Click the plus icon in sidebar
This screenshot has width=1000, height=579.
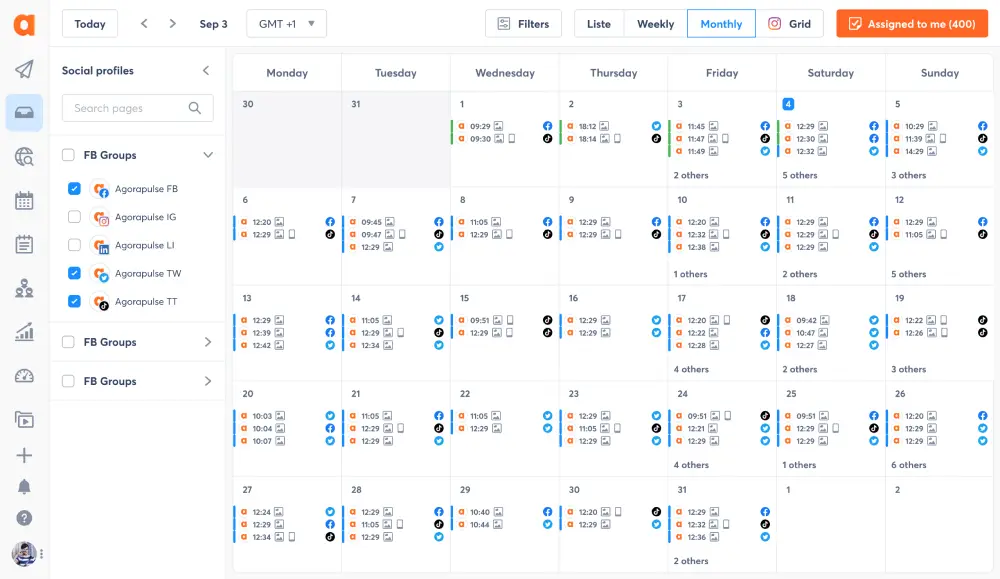coord(24,455)
